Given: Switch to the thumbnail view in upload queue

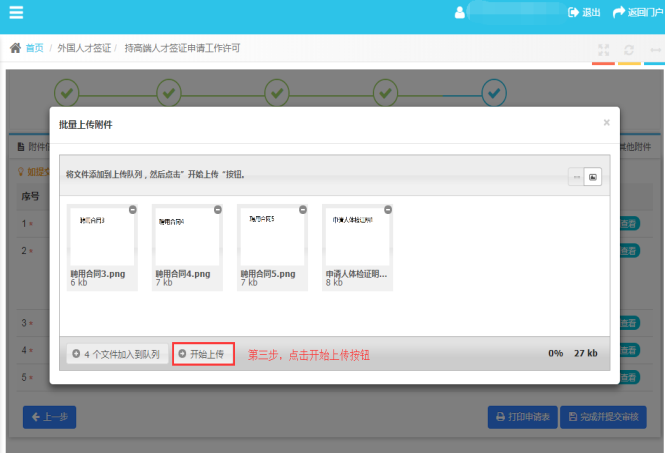Looking at the screenshot, I should click(592, 177).
